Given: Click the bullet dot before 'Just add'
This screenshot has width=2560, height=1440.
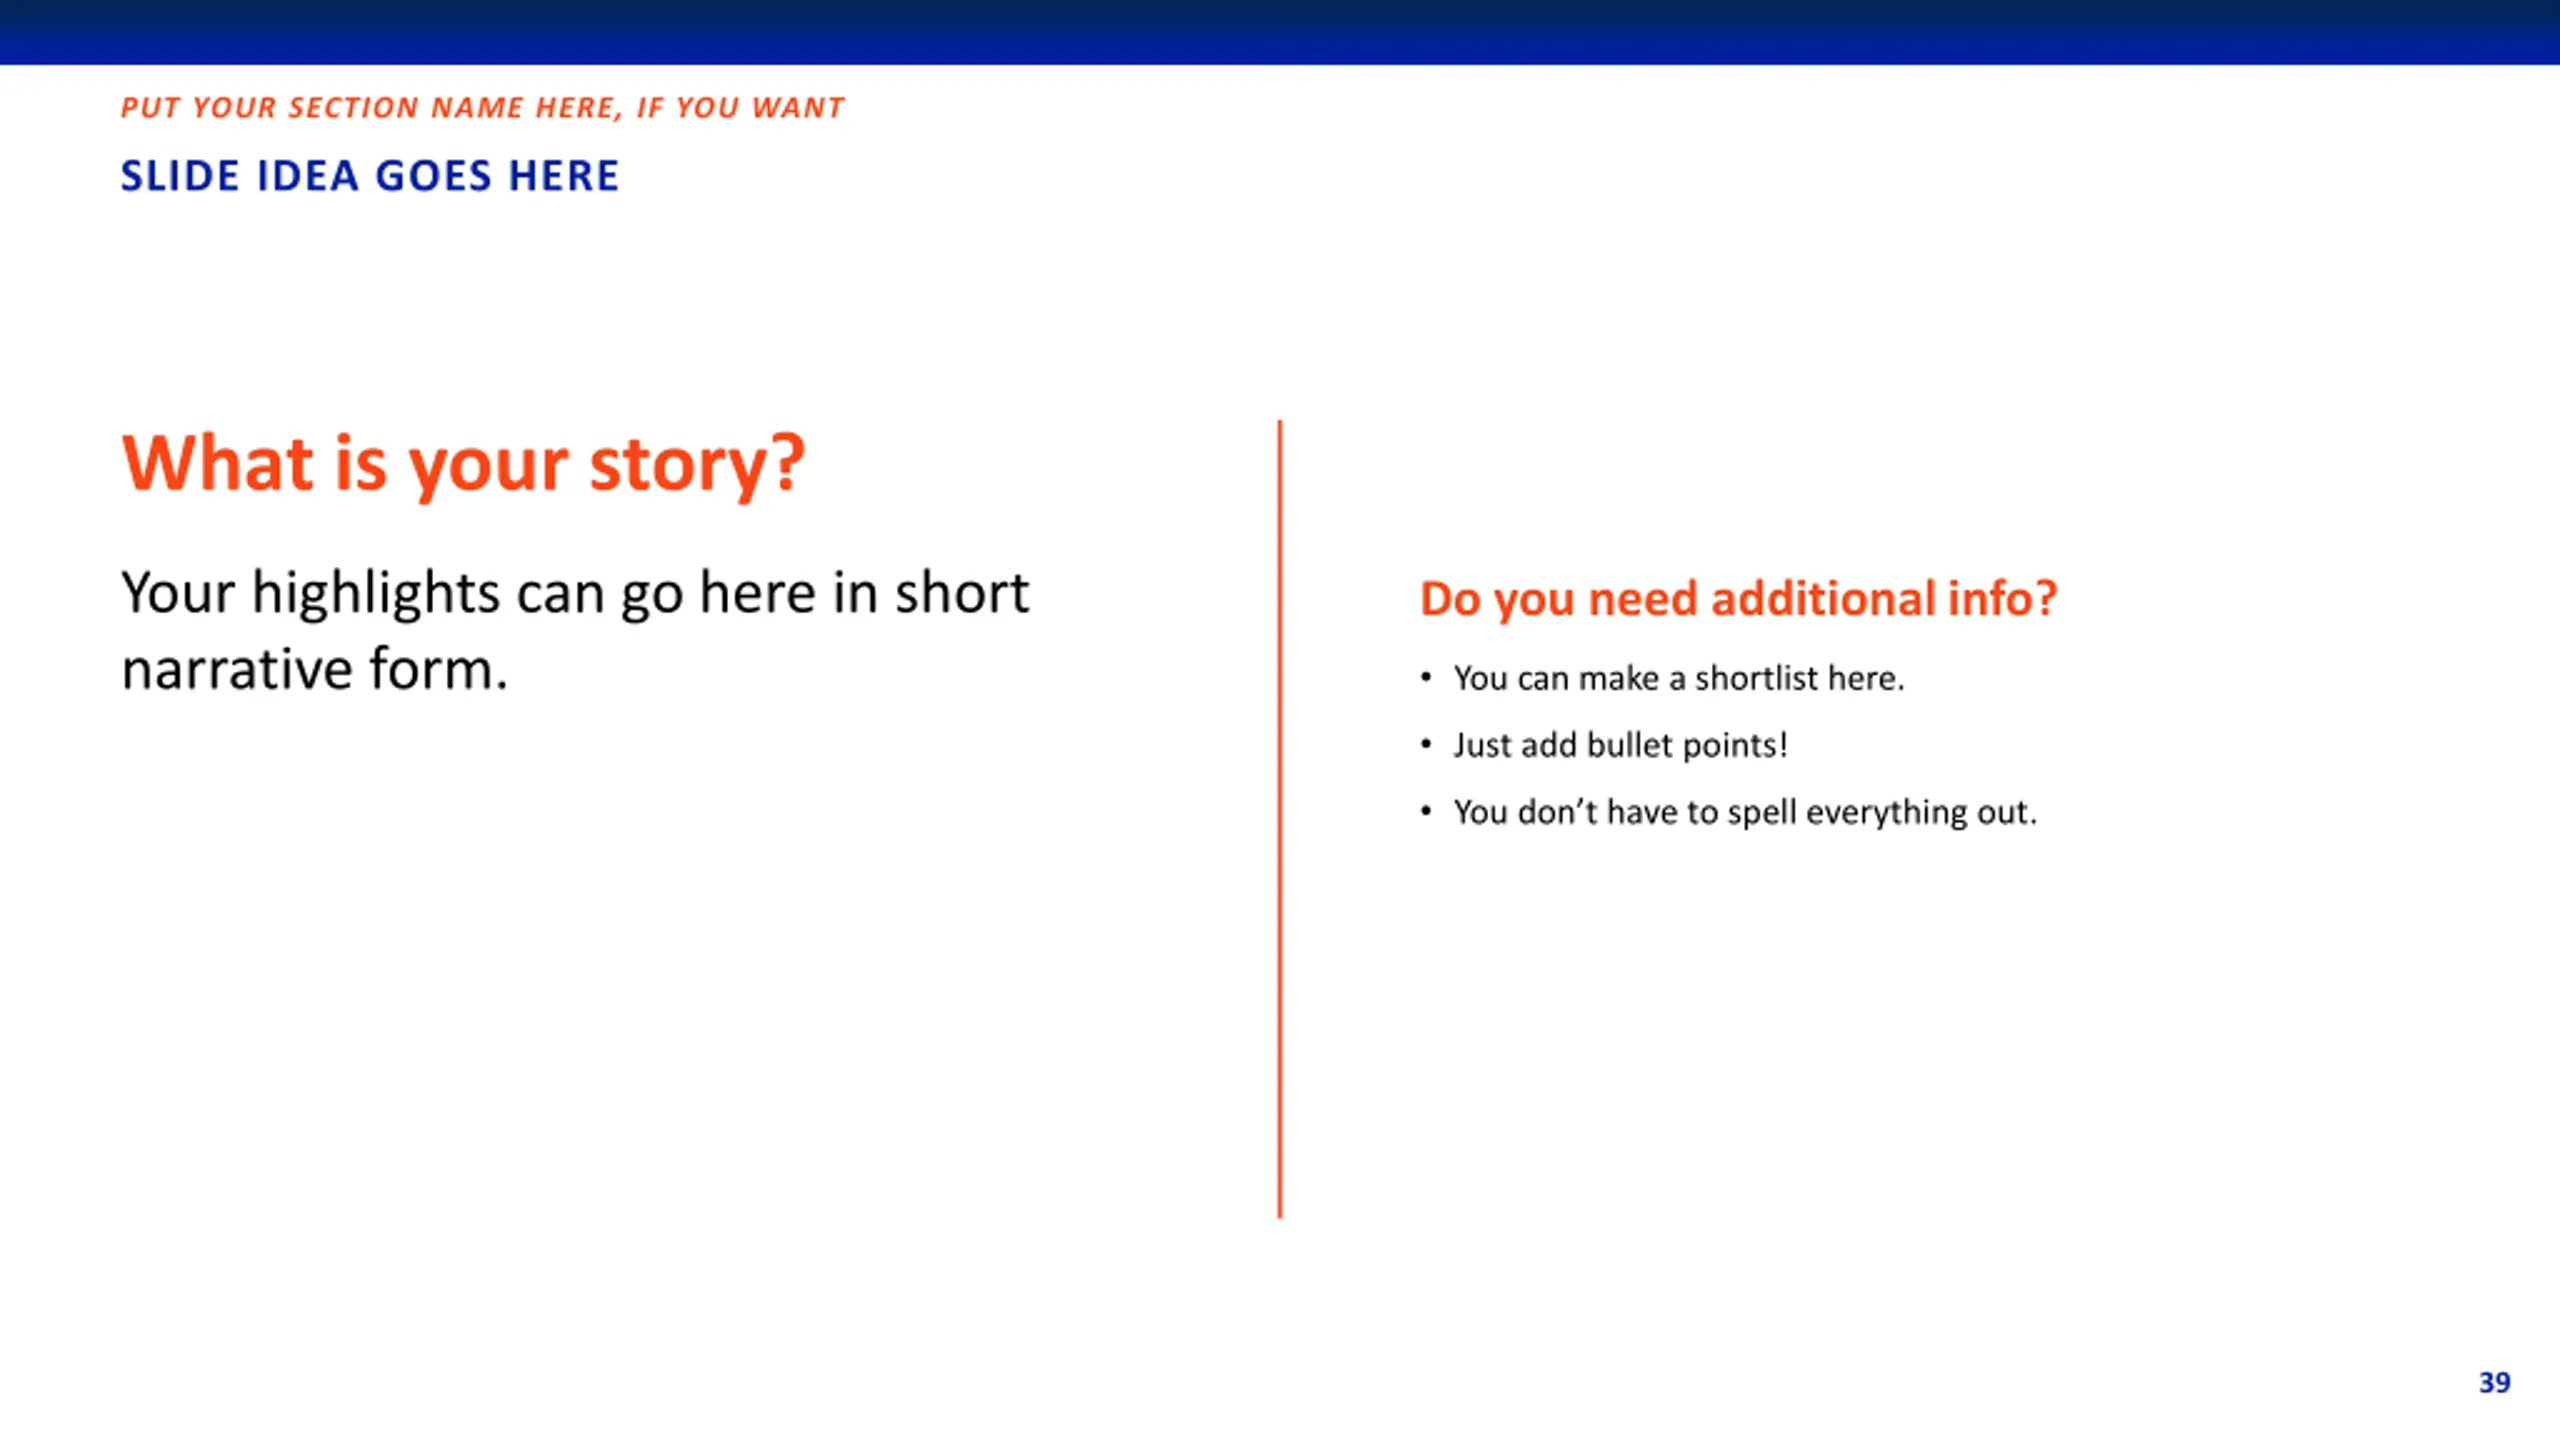Looking at the screenshot, I should pyautogui.click(x=1426, y=745).
